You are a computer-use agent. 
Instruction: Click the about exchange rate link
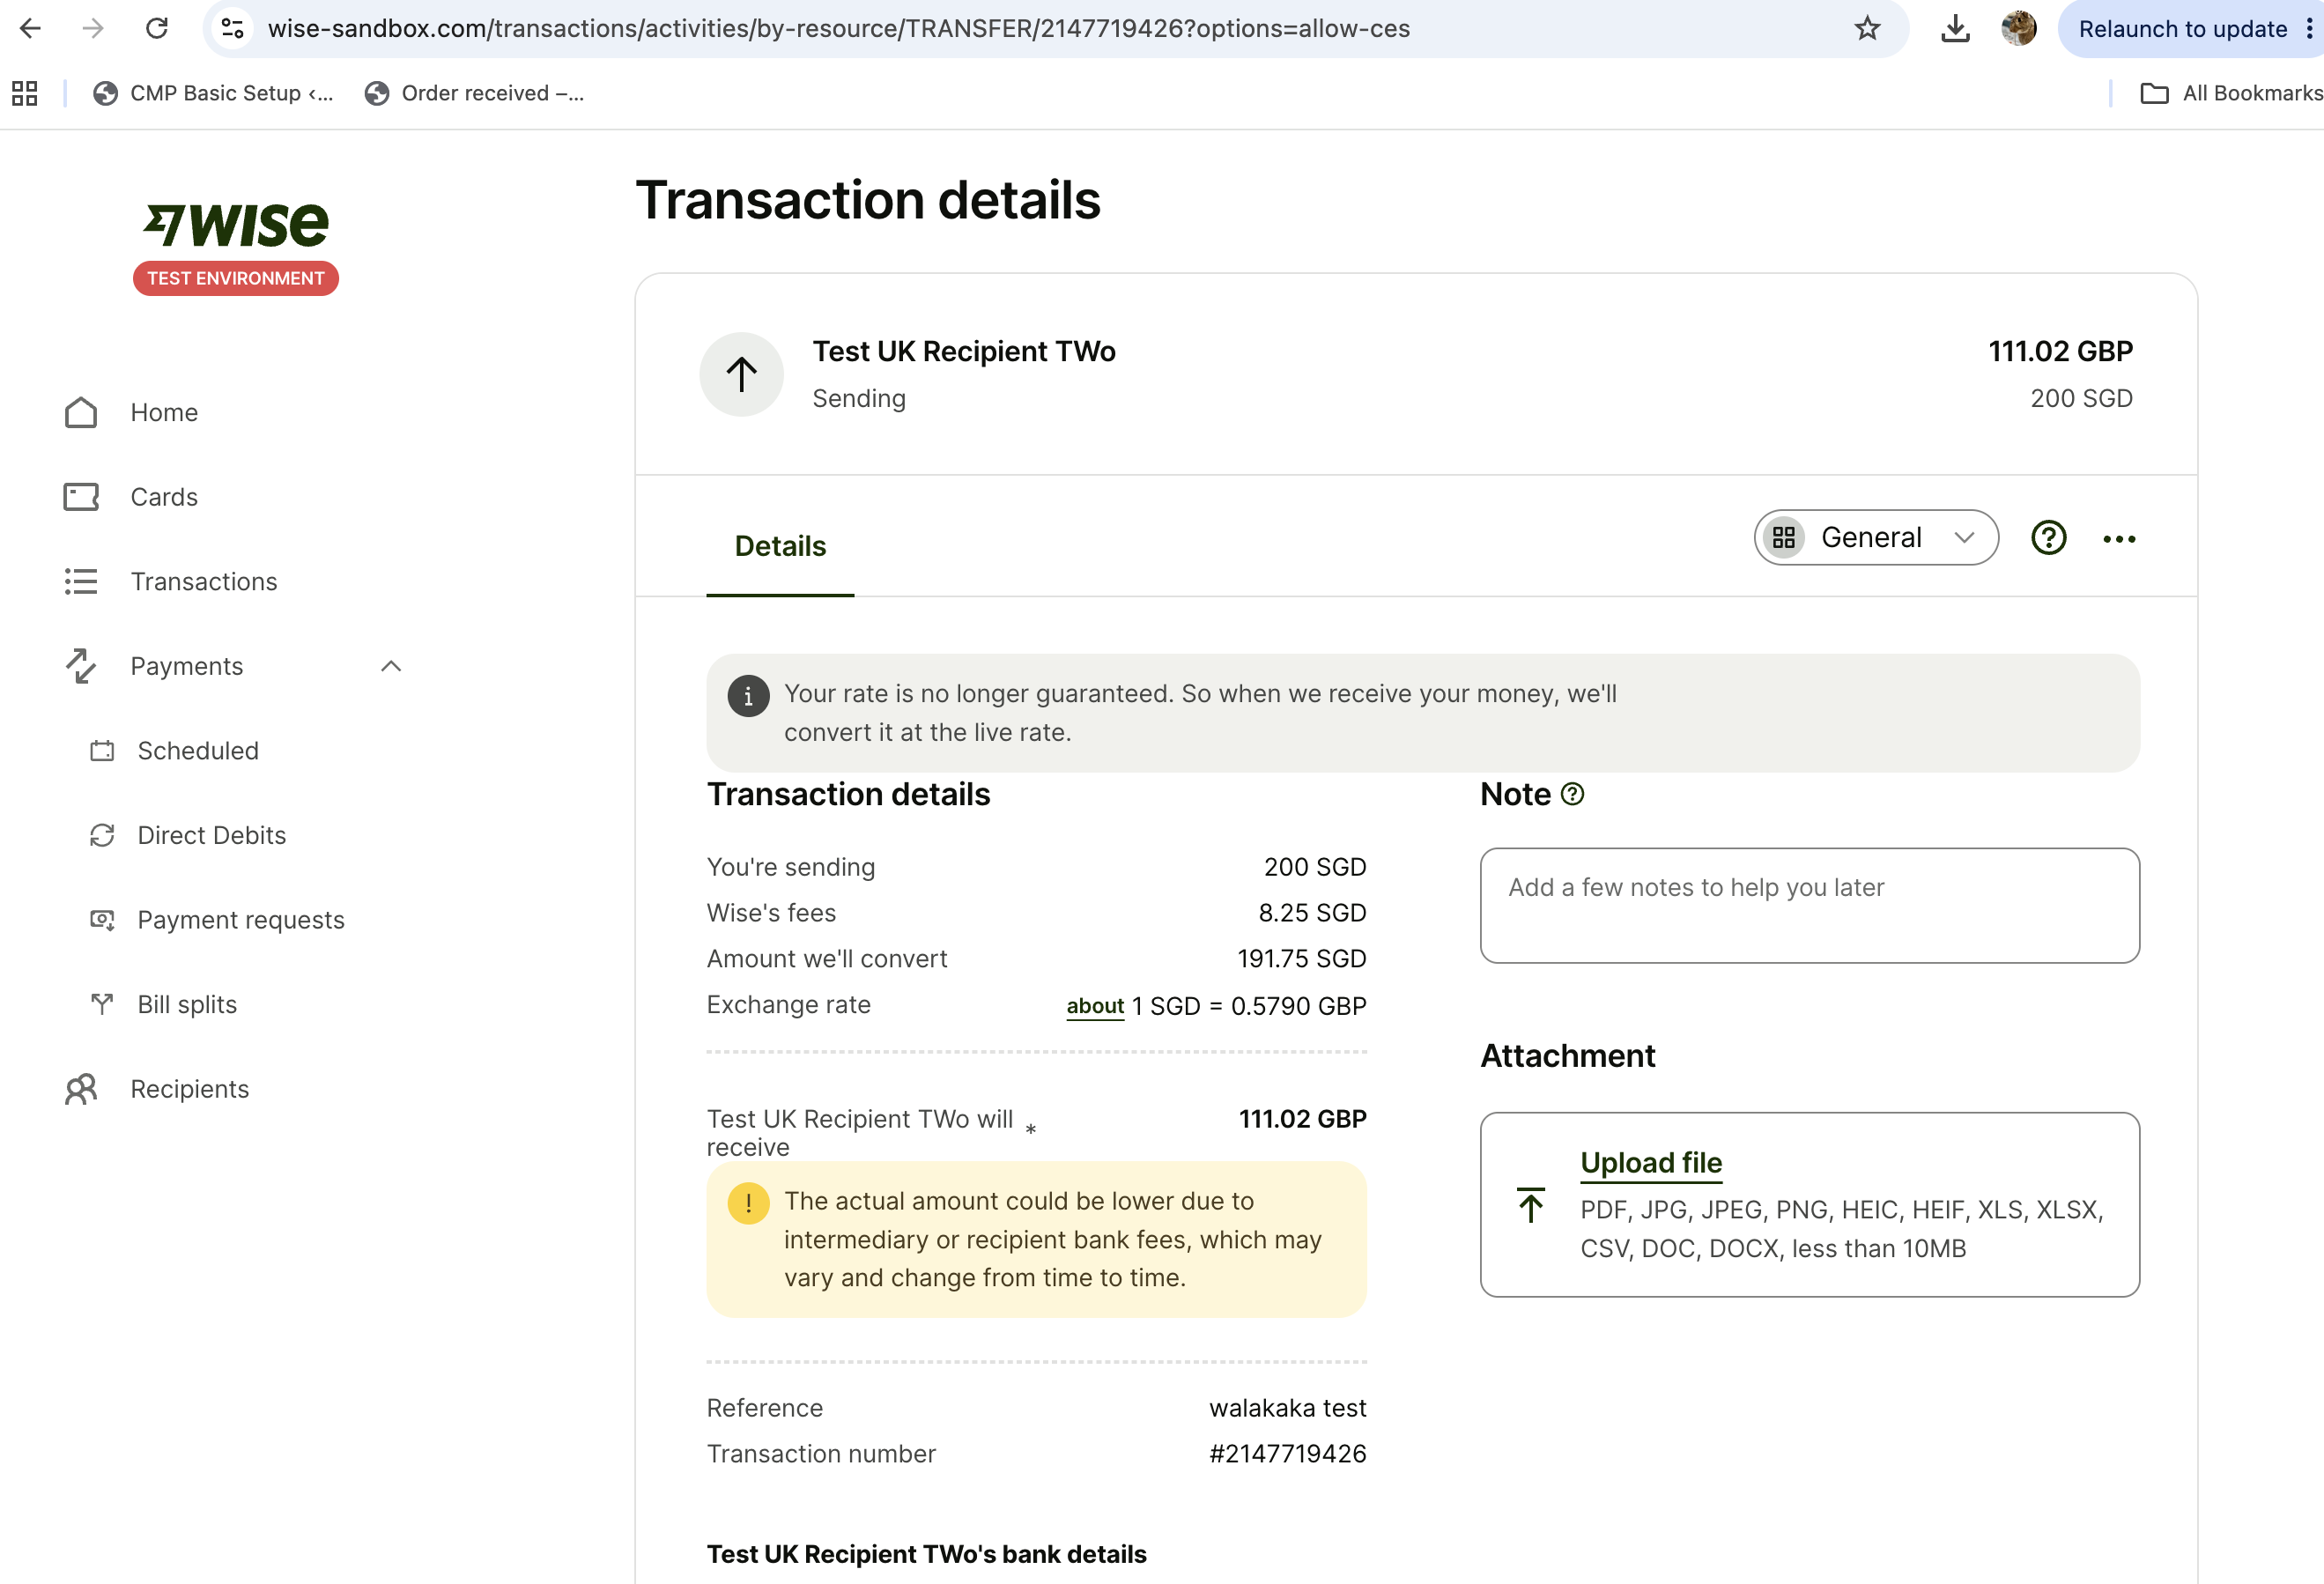[x=1095, y=1006]
